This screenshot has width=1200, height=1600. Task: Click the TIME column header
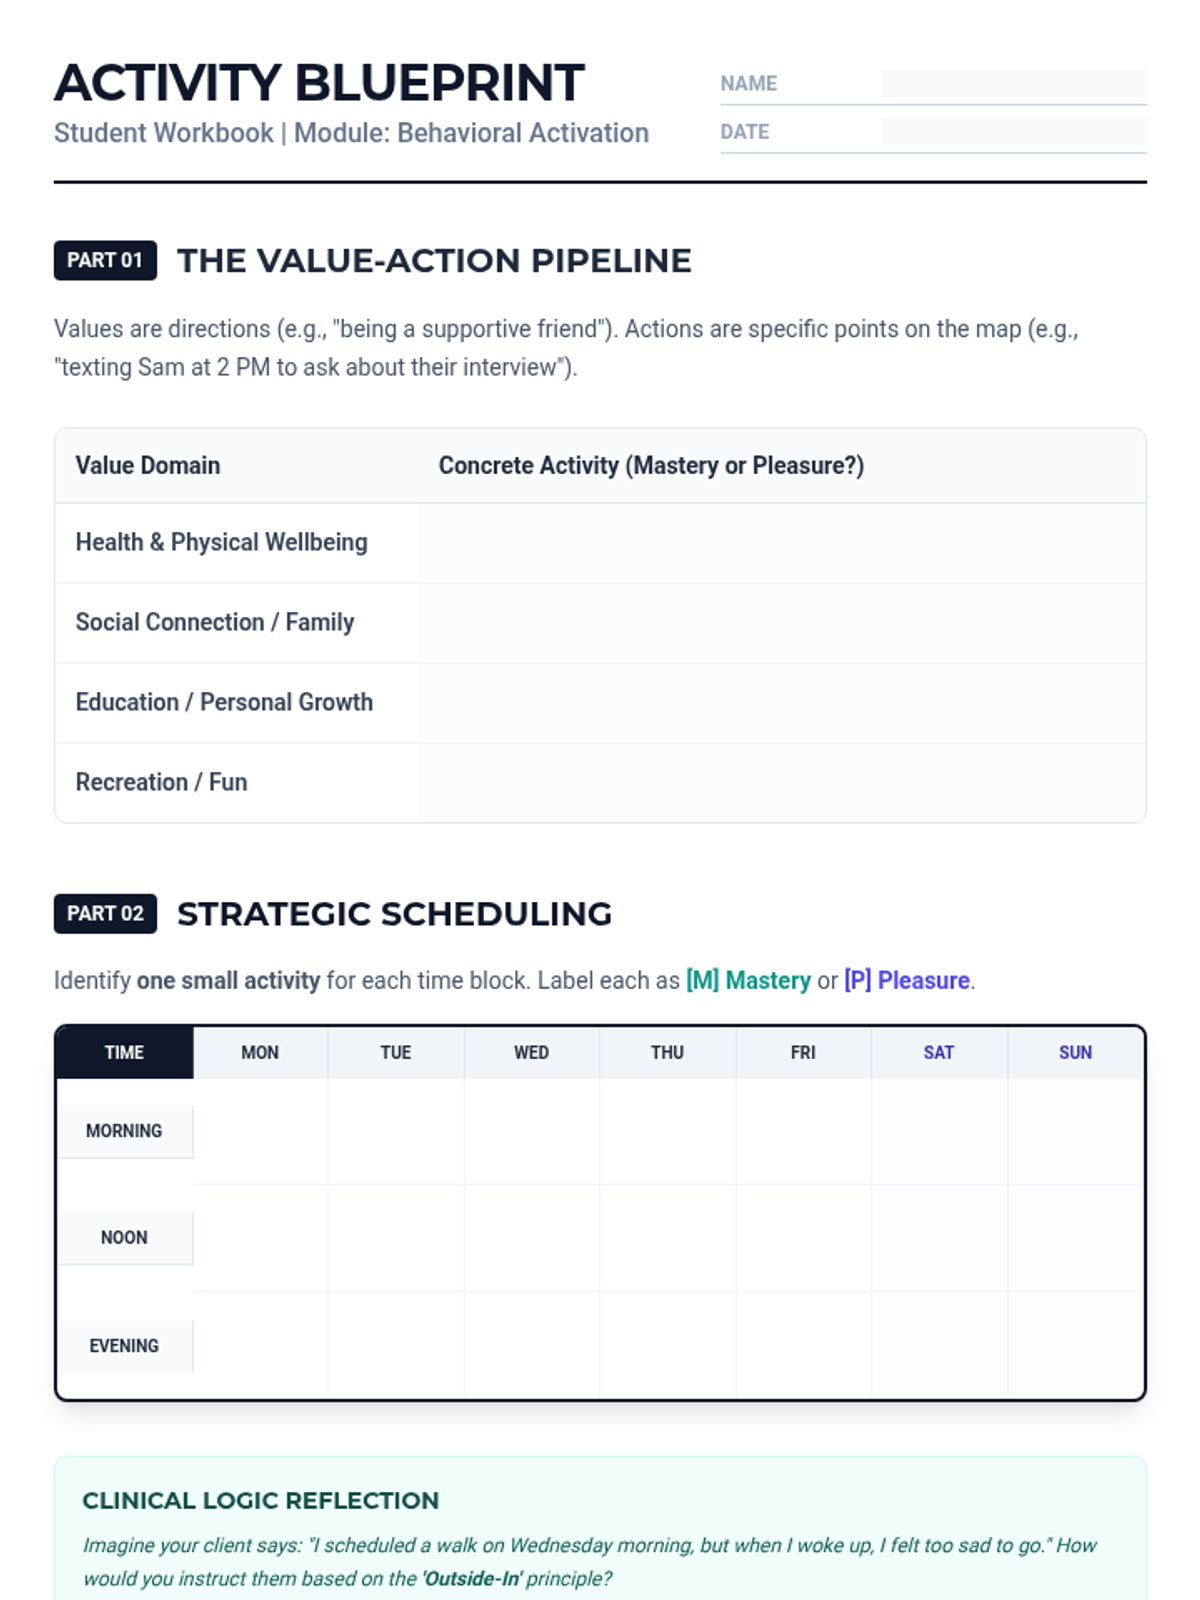(x=124, y=1053)
